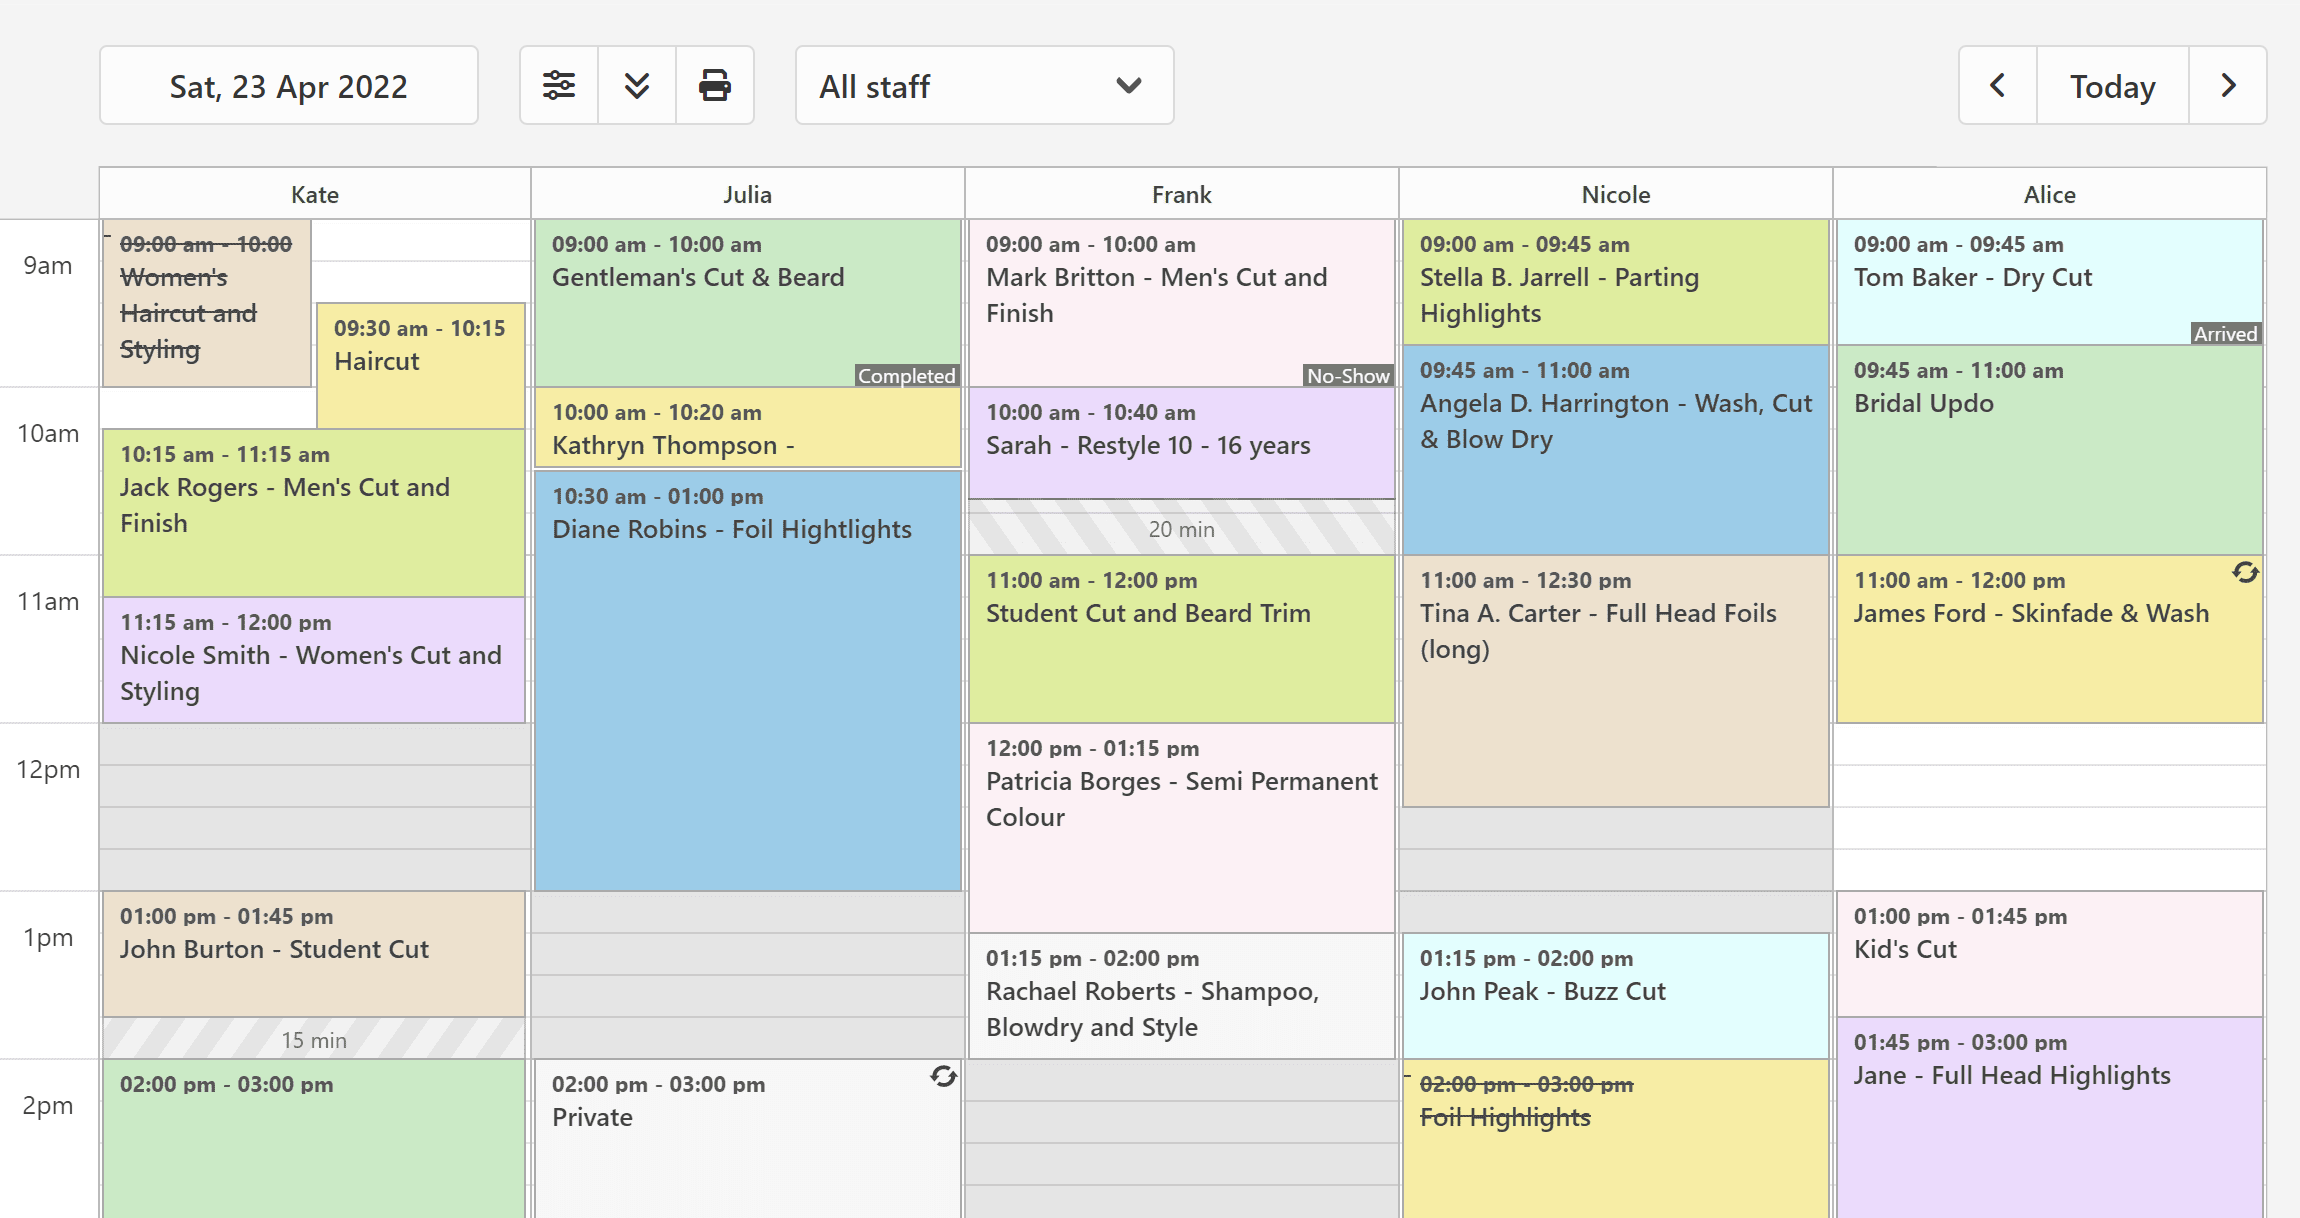
Task: Open the Bridal Updo appointment
Action: point(2049,450)
